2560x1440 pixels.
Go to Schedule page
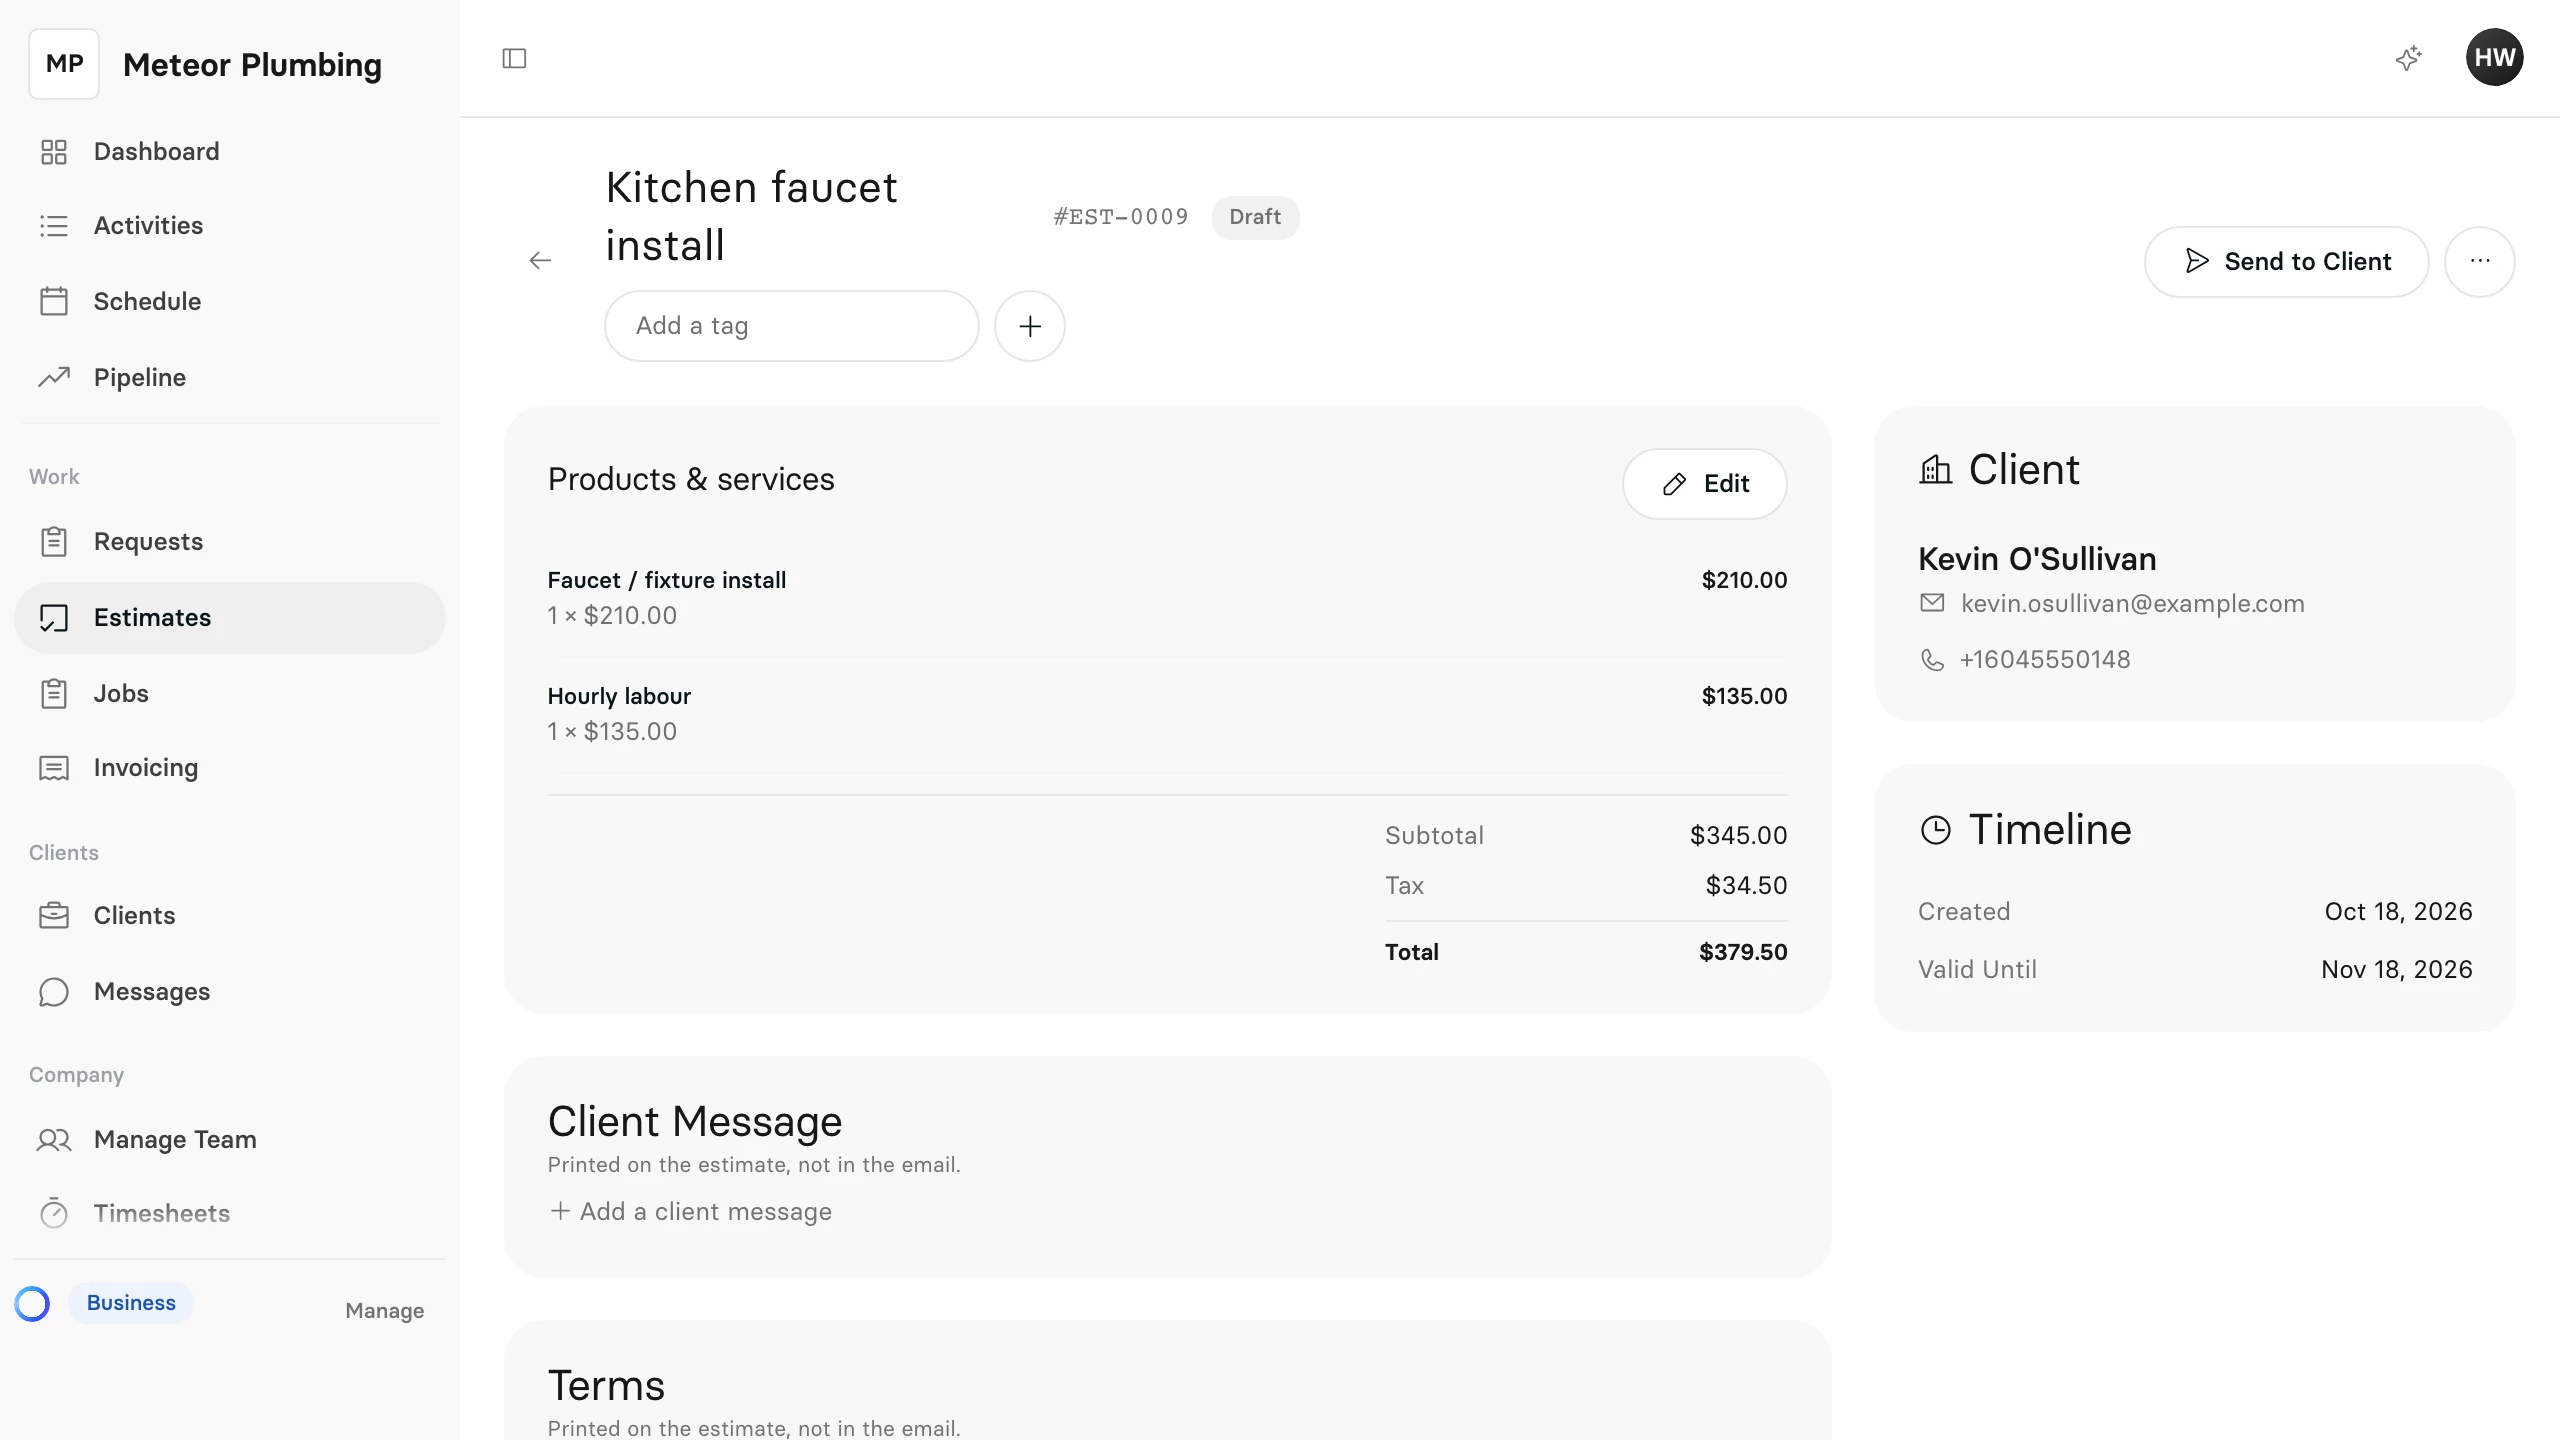point(230,301)
